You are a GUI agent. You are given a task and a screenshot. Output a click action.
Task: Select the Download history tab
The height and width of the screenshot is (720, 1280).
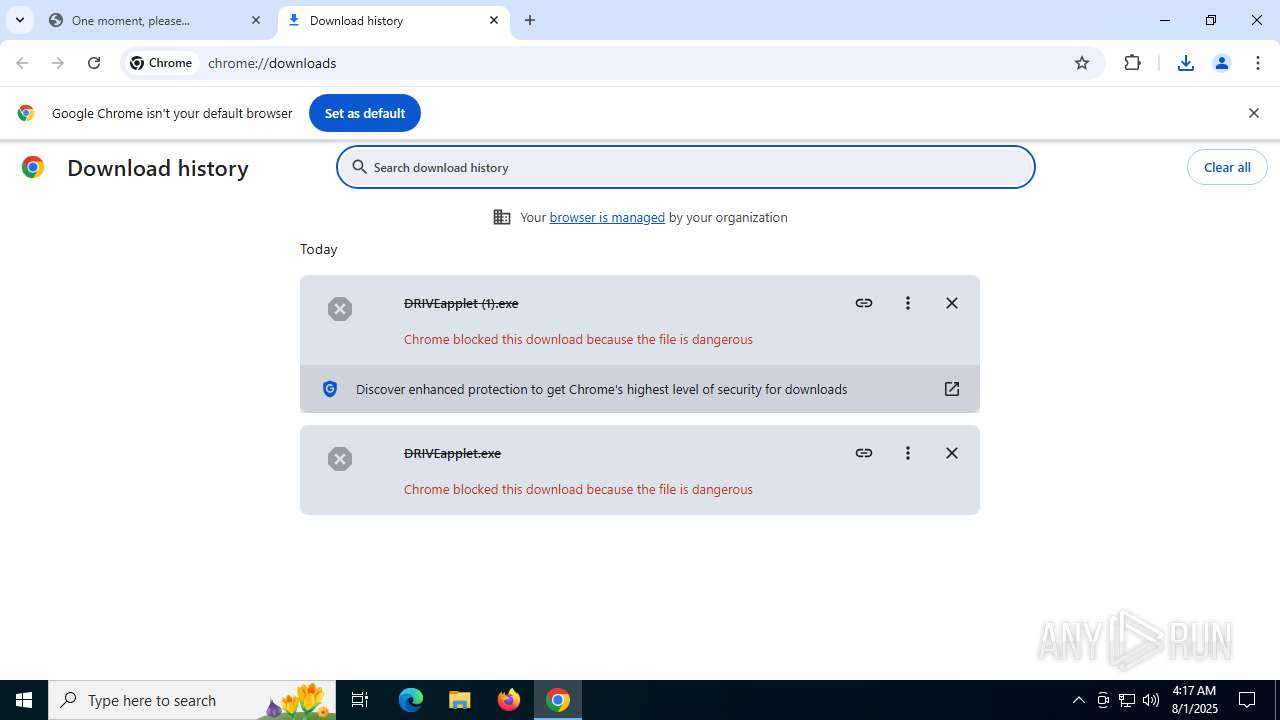tap(395, 20)
